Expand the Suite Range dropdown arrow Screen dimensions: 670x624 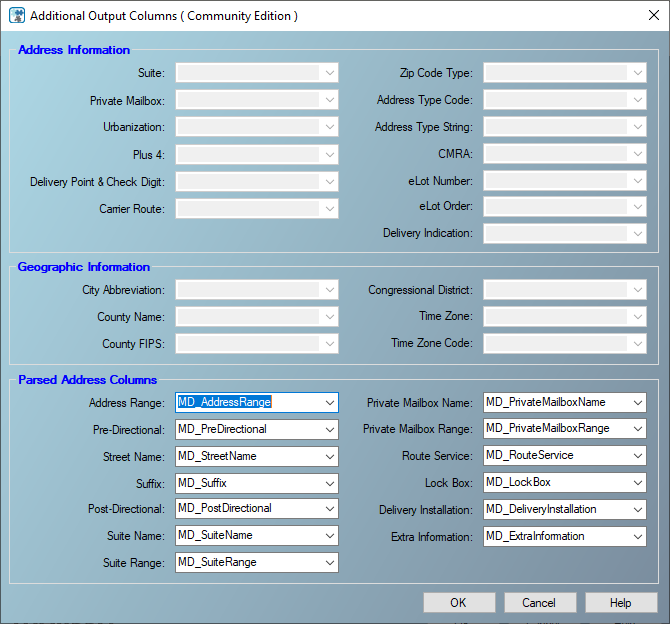(329, 562)
